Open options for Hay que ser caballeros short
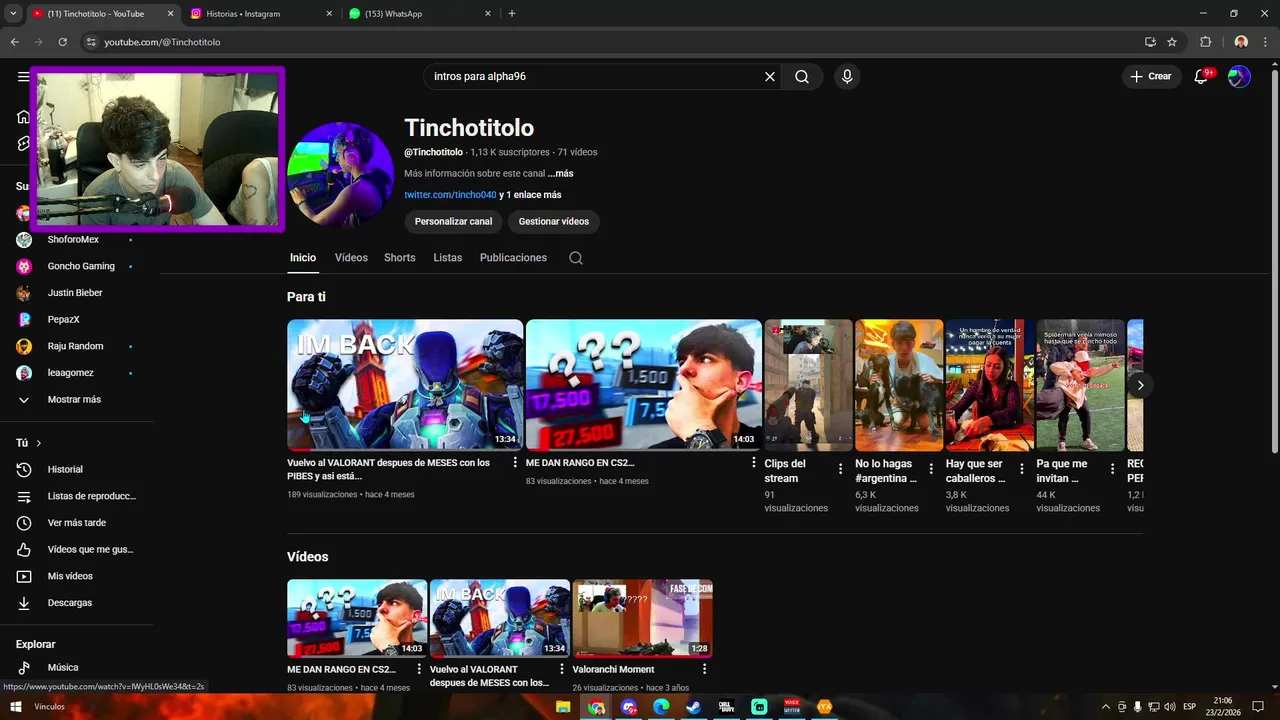 (x=1021, y=469)
